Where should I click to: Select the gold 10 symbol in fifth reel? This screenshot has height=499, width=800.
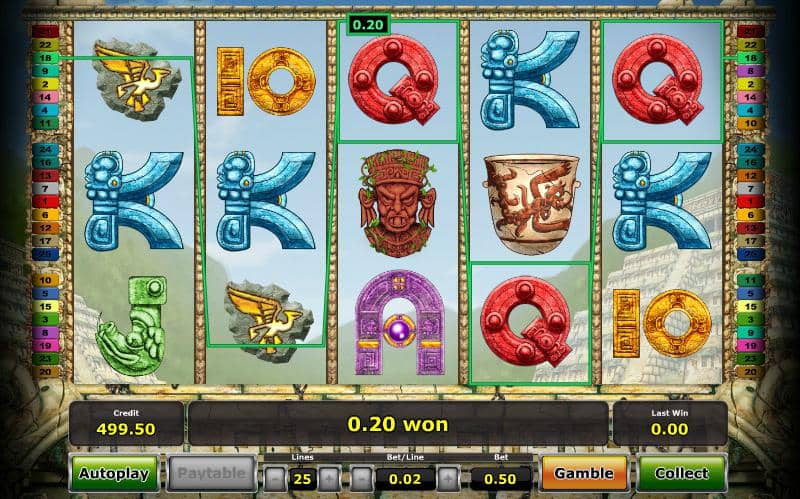662,323
